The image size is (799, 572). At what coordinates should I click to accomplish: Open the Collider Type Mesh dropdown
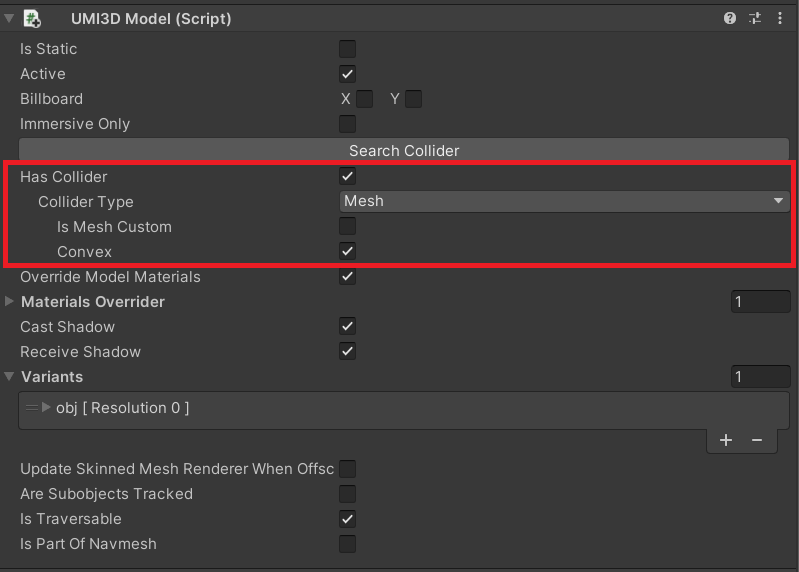[565, 201]
